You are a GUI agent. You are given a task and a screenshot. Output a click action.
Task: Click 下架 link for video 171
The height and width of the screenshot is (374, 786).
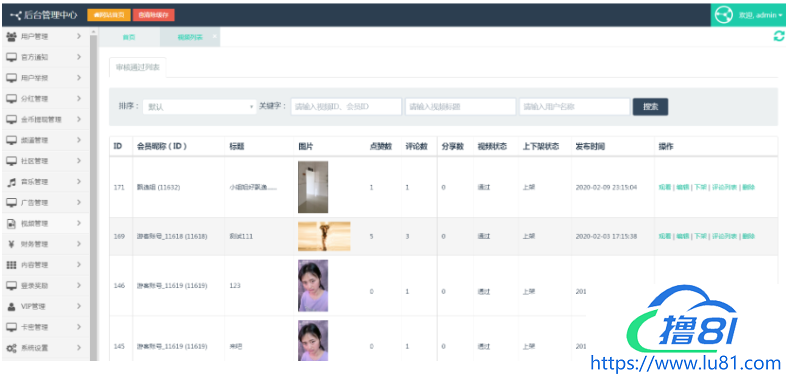pos(700,187)
